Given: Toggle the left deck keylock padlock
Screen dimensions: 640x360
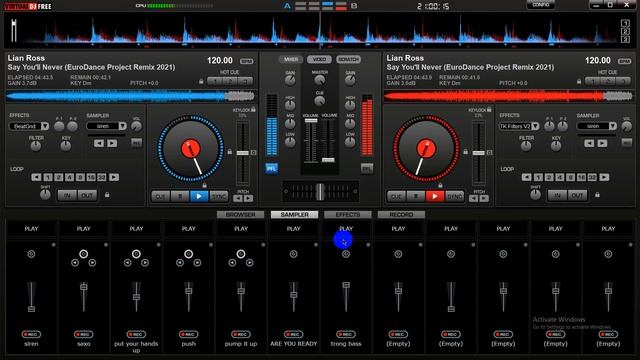Looking at the screenshot, I should [253, 109].
